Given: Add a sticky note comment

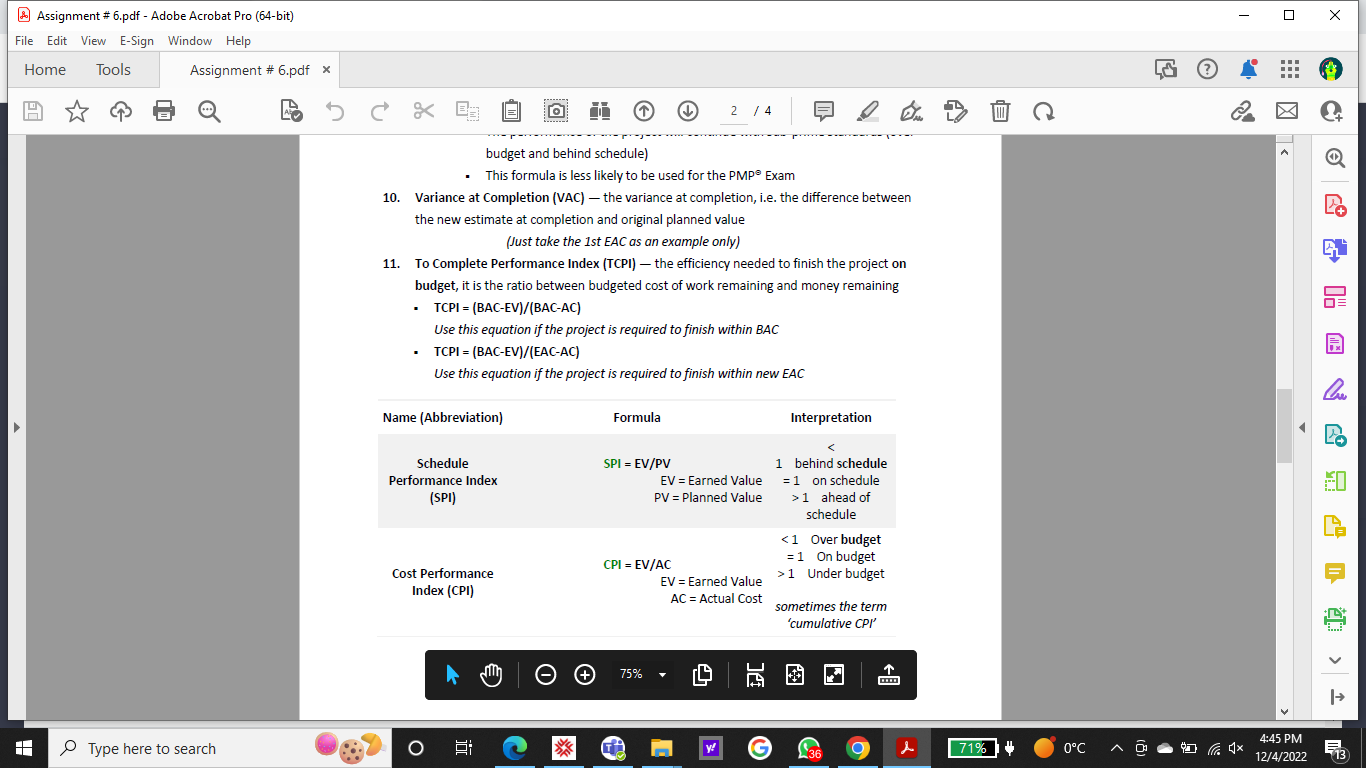Looking at the screenshot, I should [824, 111].
